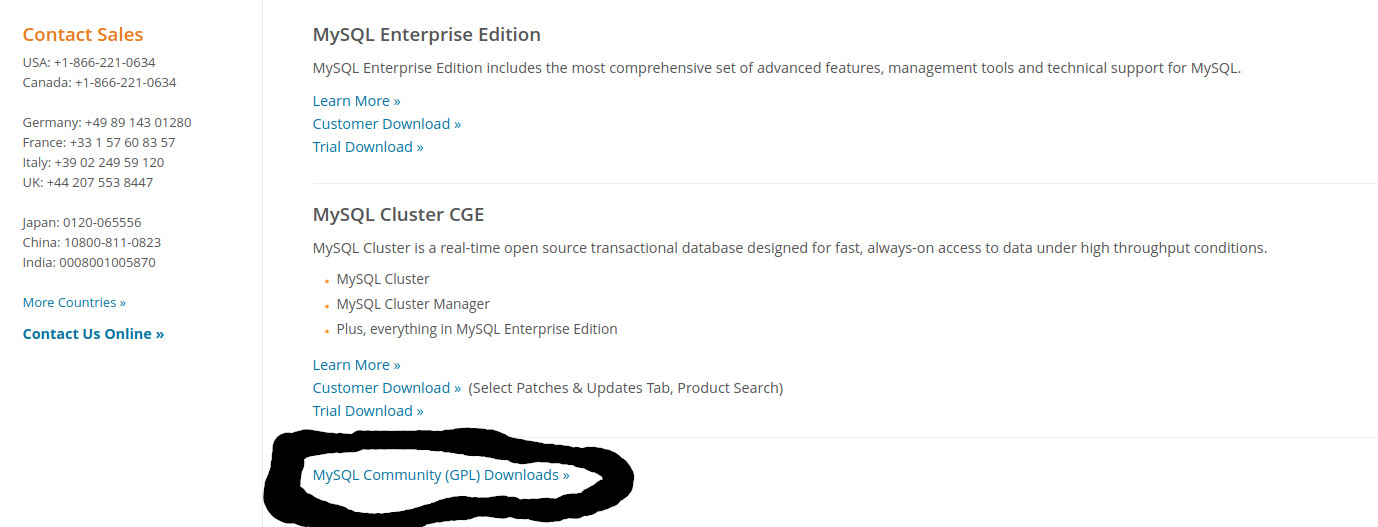Click the MySQL Cluster Manager bullet item
The height and width of the screenshot is (527, 1378).
(x=413, y=304)
